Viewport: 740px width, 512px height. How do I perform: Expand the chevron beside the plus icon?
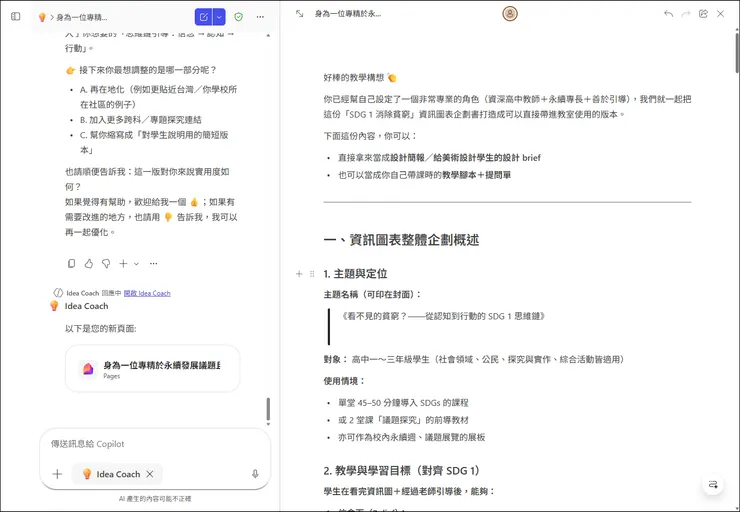(136, 264)
